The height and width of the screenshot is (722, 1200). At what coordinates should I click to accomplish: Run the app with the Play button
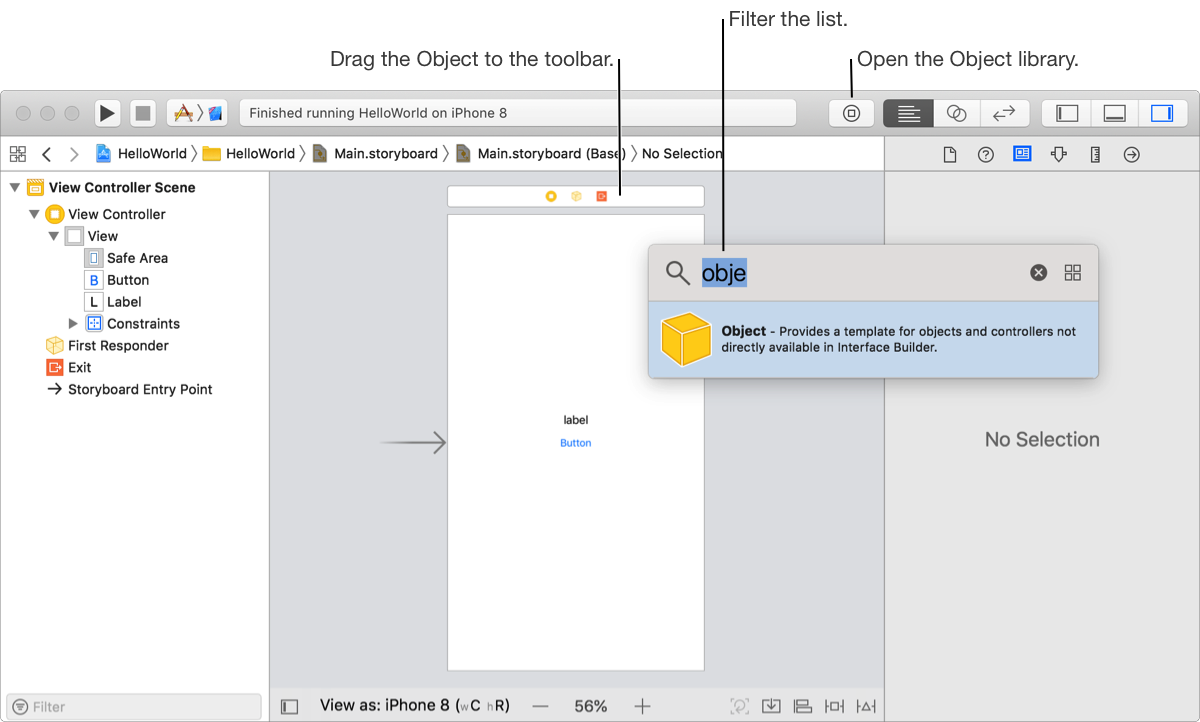108,113
